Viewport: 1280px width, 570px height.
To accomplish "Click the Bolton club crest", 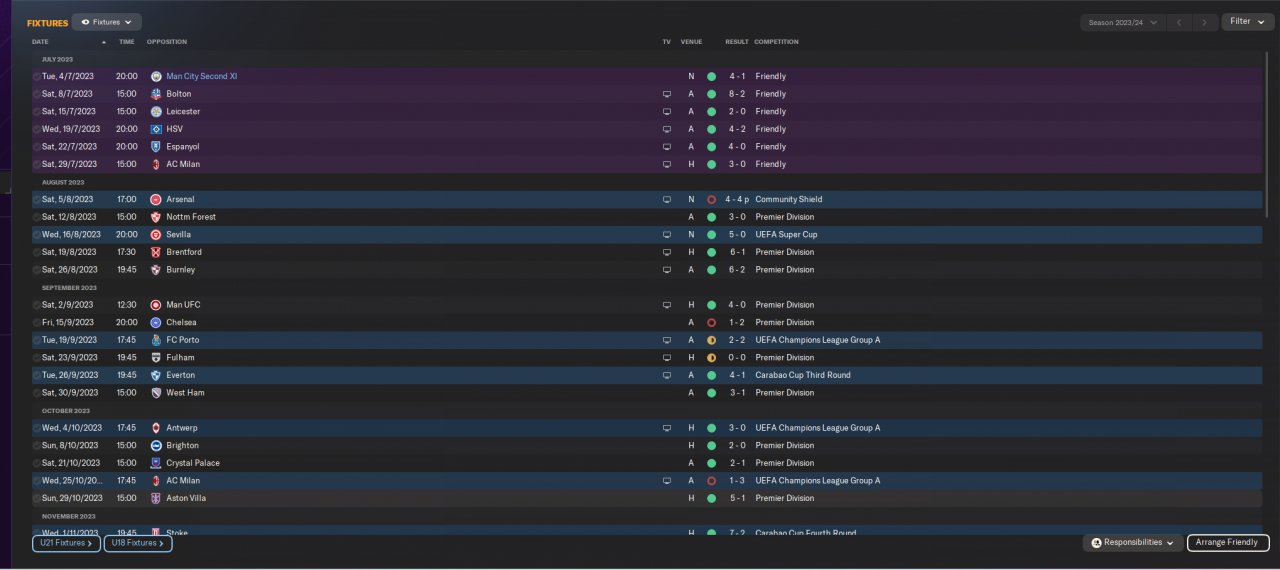I will pyautogui.click(x=156, y=94).
